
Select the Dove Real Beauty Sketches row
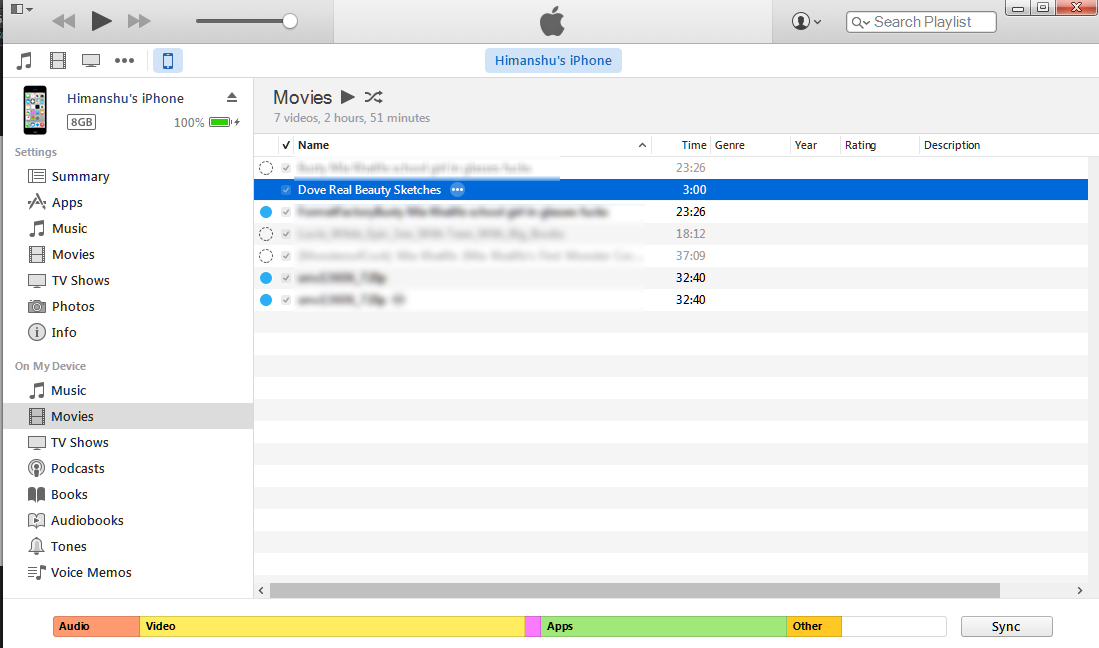[671, 190]
